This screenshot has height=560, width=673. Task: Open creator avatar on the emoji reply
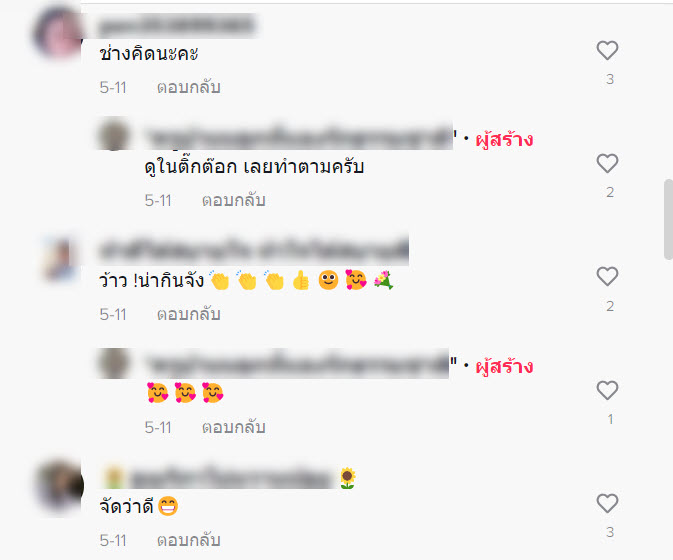point(113,363)
